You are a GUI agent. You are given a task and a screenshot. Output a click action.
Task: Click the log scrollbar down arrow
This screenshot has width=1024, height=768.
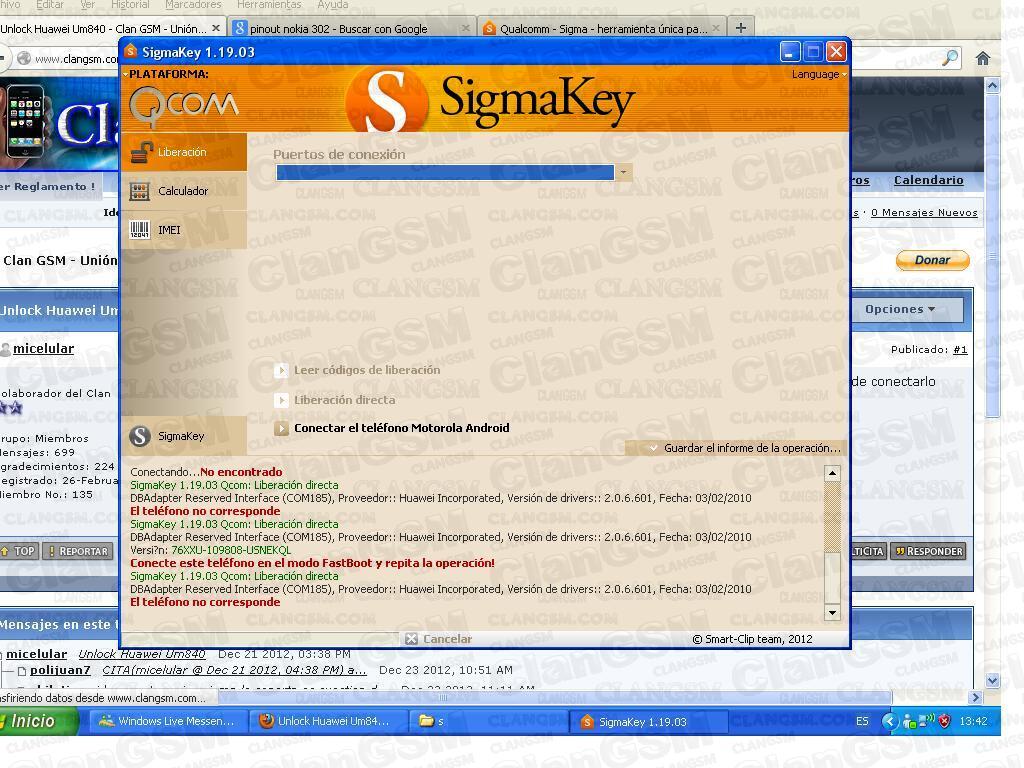(x=832, y=613)
